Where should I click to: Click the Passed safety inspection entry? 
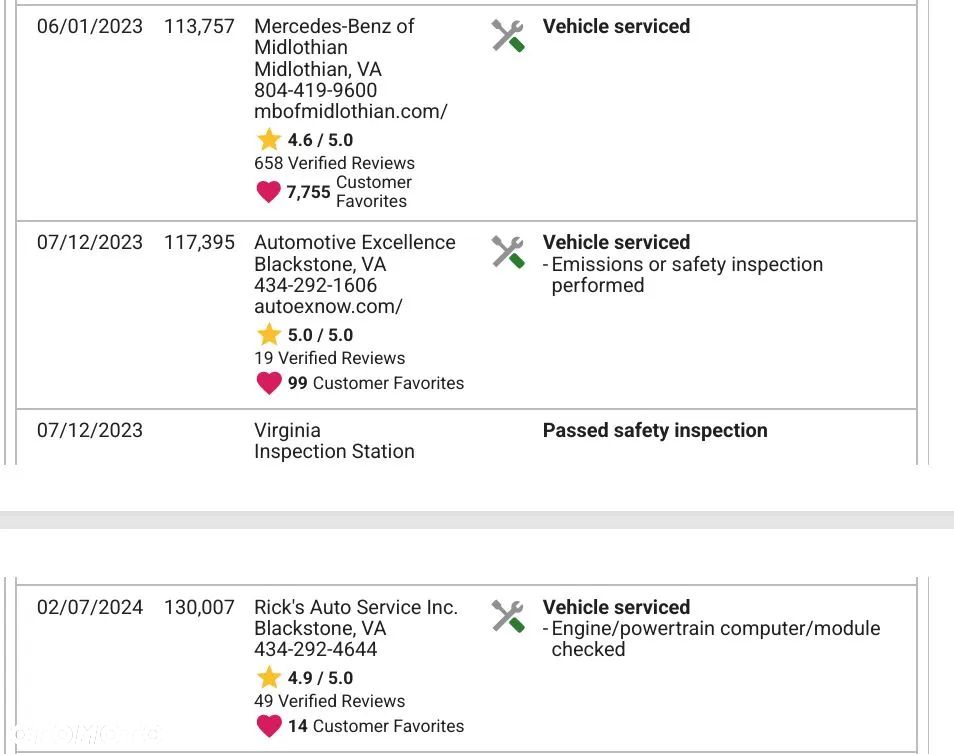click(x=655, y=431)
